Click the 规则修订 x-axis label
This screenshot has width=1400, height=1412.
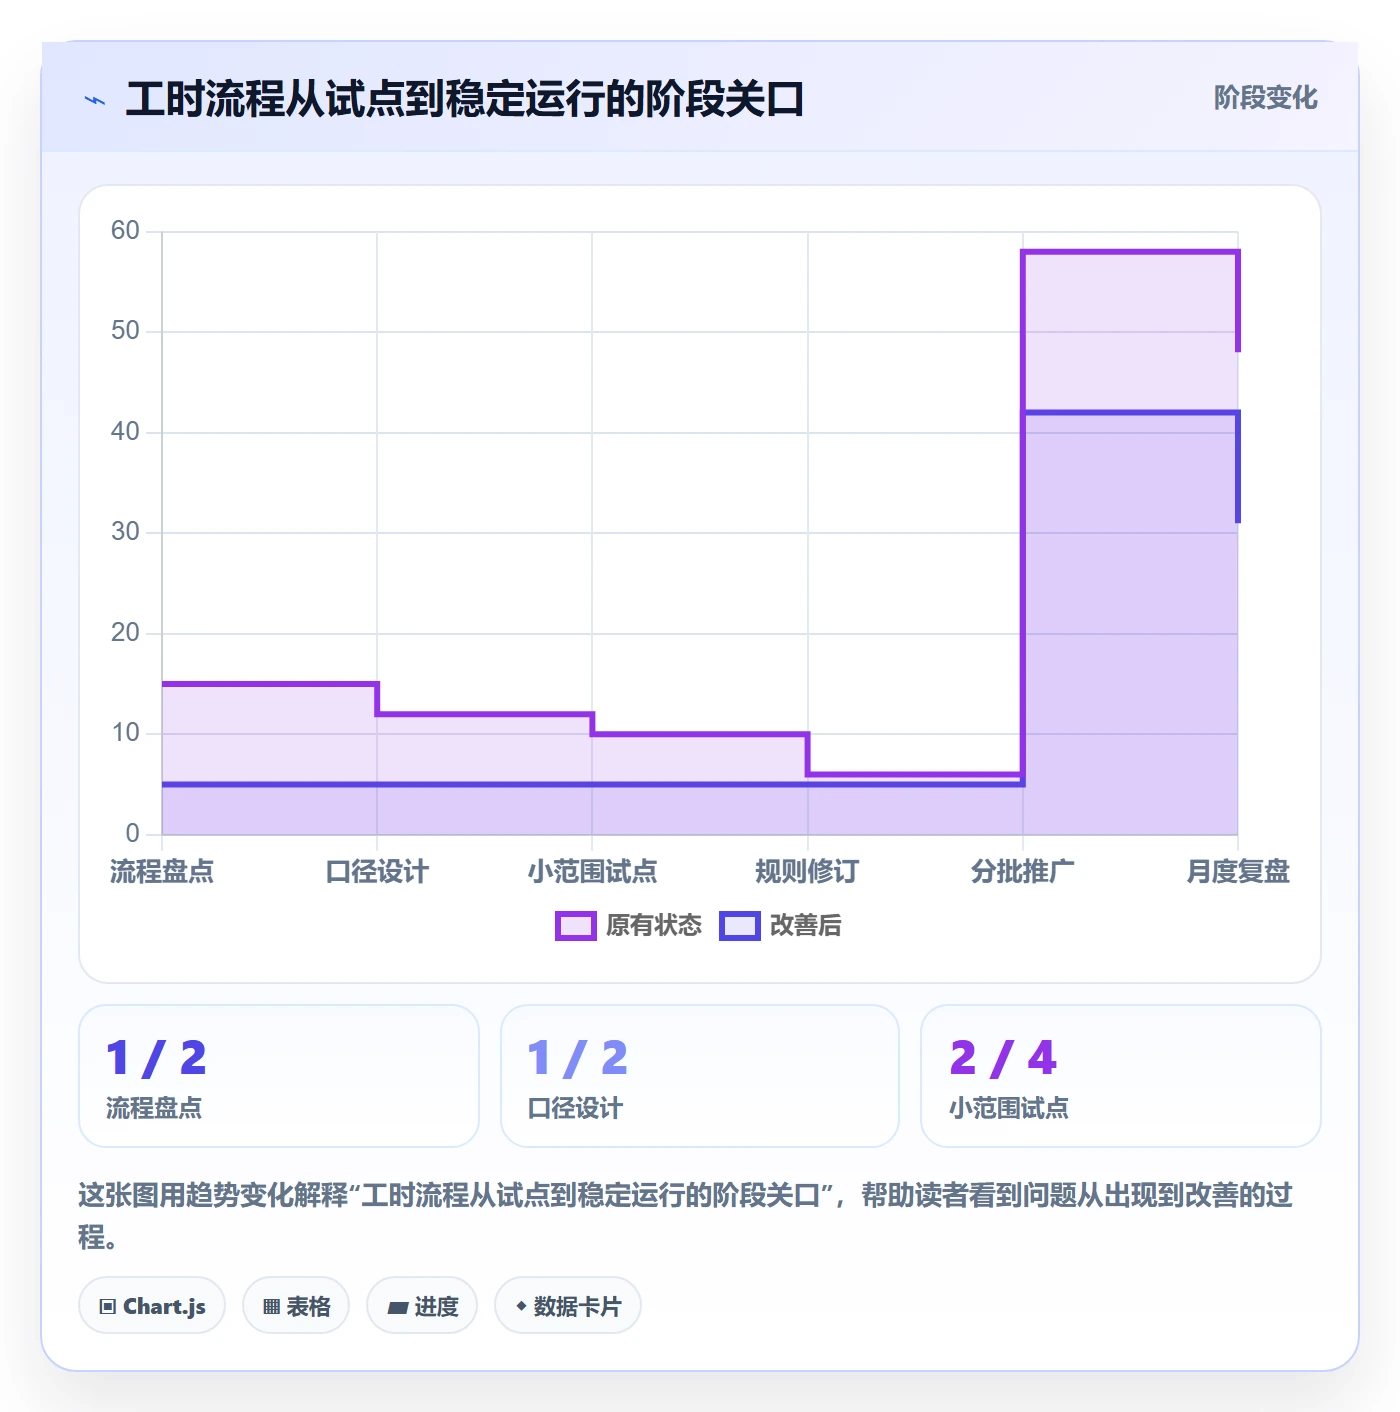pyautogui.click(x=807, y=872)
